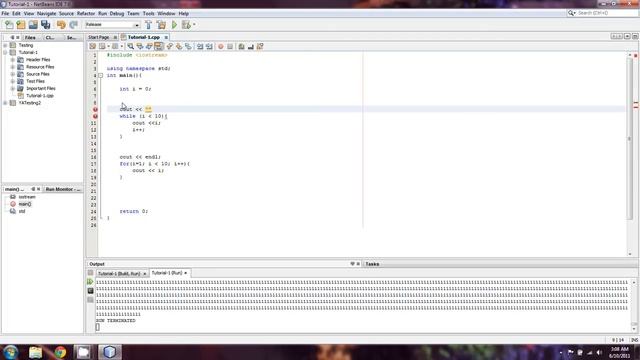Expand the Header Files folder
Image resolution: width=640 pixels, height=360 pixels.
tap(13, 60)
